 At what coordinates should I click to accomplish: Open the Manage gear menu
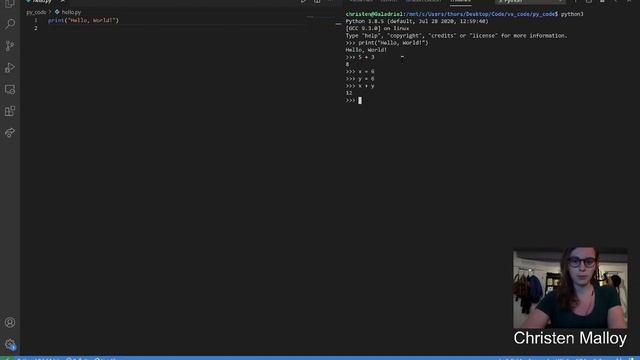tap(10, 344)
